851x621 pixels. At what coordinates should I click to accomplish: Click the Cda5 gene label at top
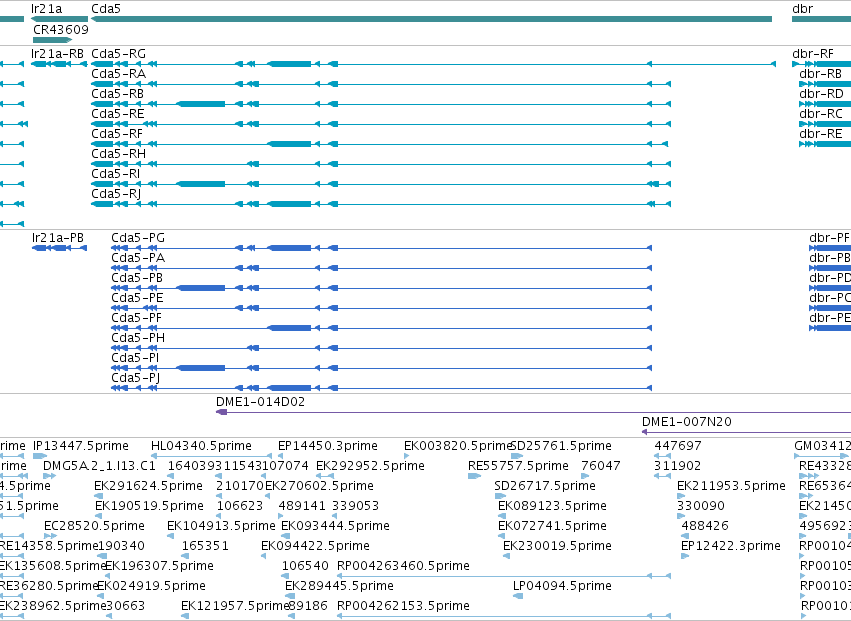click(106, 9)
